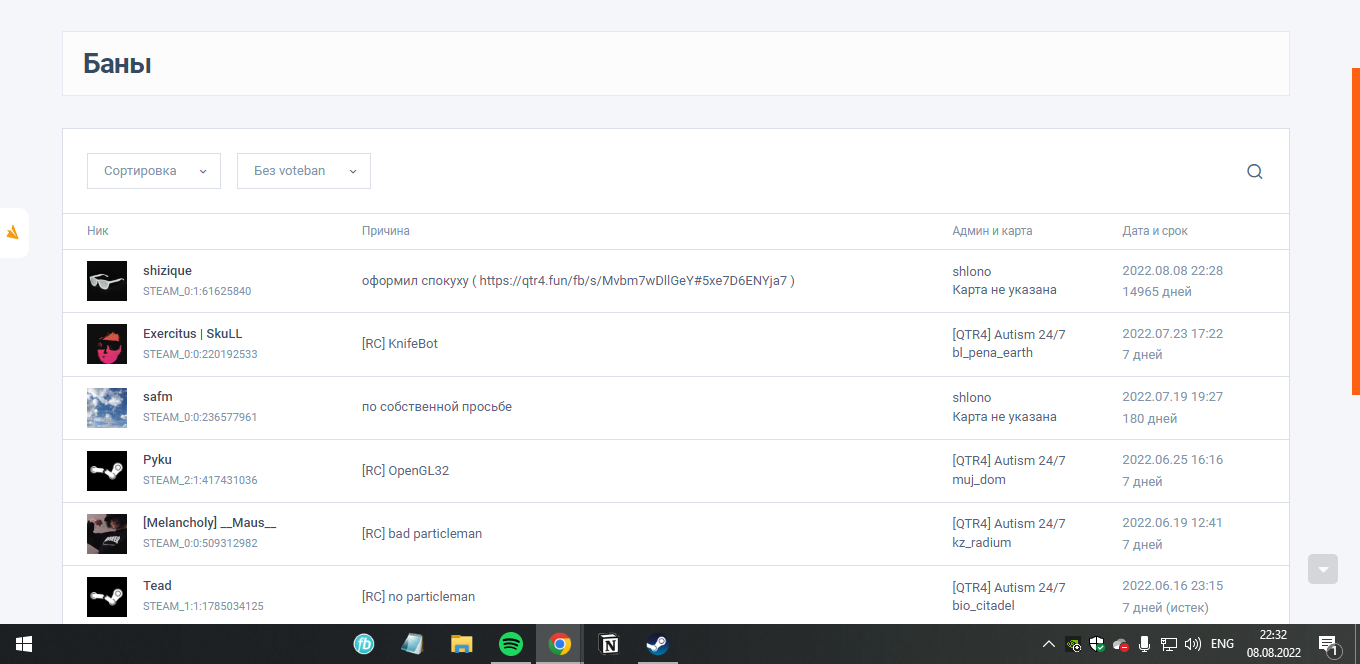Image resolution: width=1360 pixels, height=664 pixels.
Task: Click the Дата и срок column header
Action: [x=1155, y=231]
